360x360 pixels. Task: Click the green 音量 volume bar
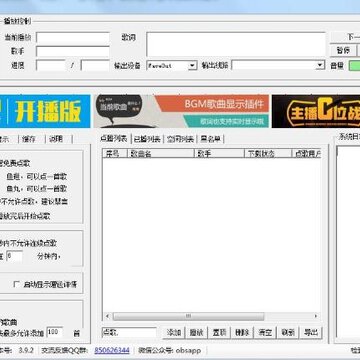point(354,65)
